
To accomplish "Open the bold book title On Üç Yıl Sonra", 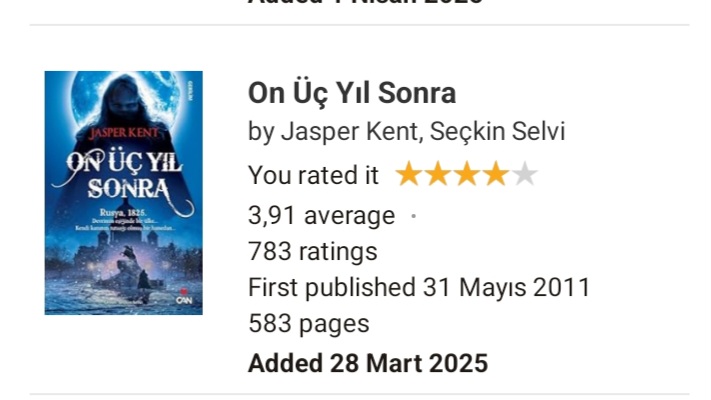I will click(351, 93).
